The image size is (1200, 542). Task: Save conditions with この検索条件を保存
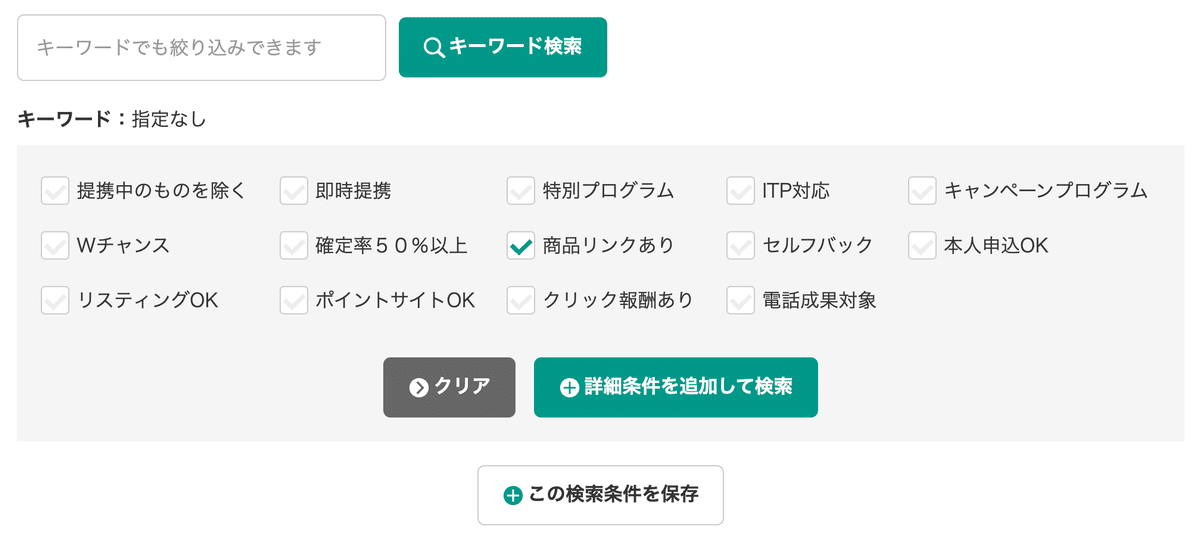[600, 495]
